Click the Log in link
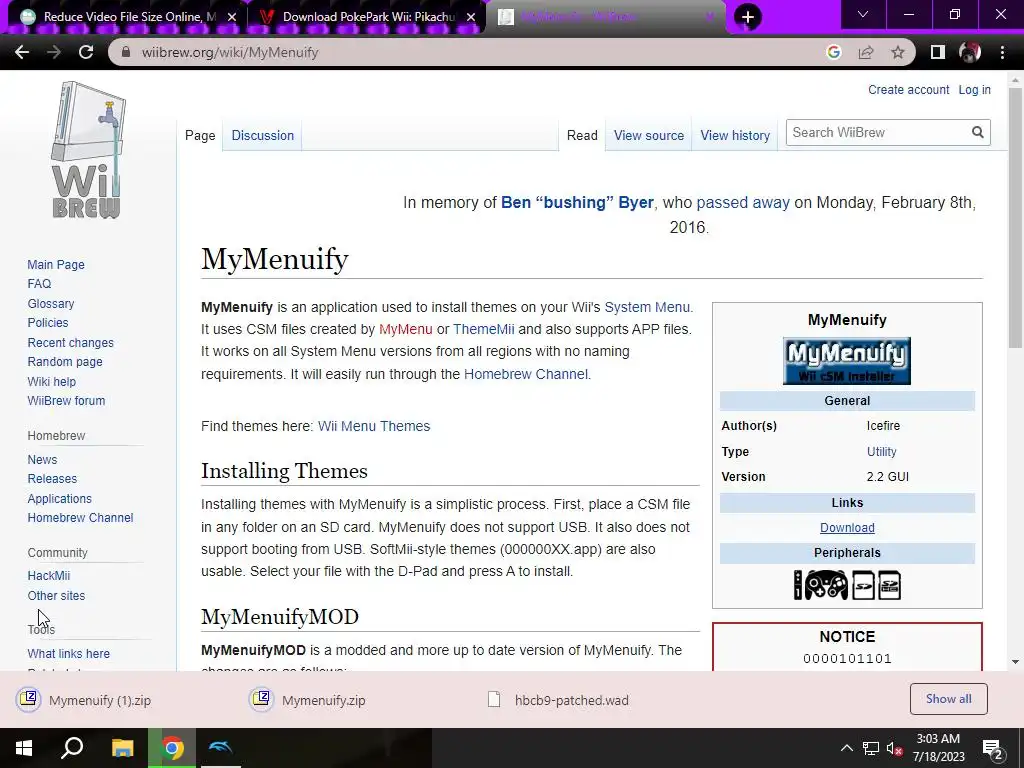The image size is (1024, 768). (974, 89)
